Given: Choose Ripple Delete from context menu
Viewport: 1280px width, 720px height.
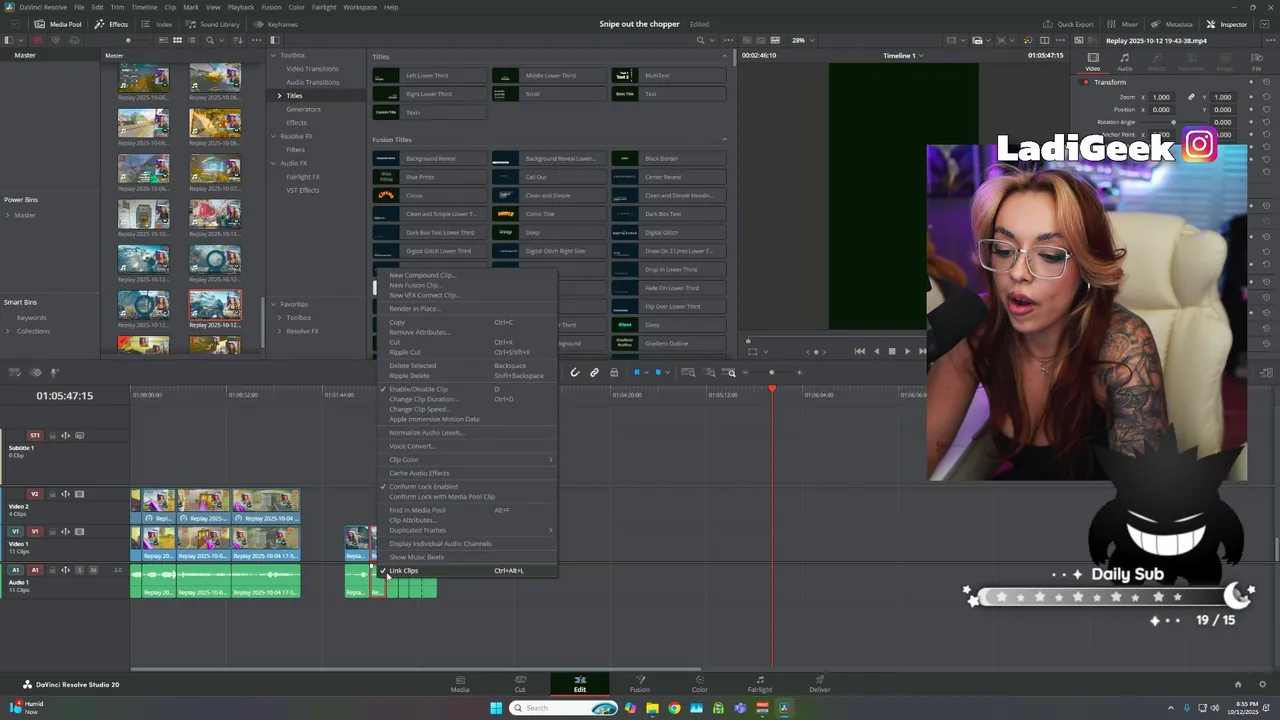Looking at the screenshot, I should [x=466, y=376].
